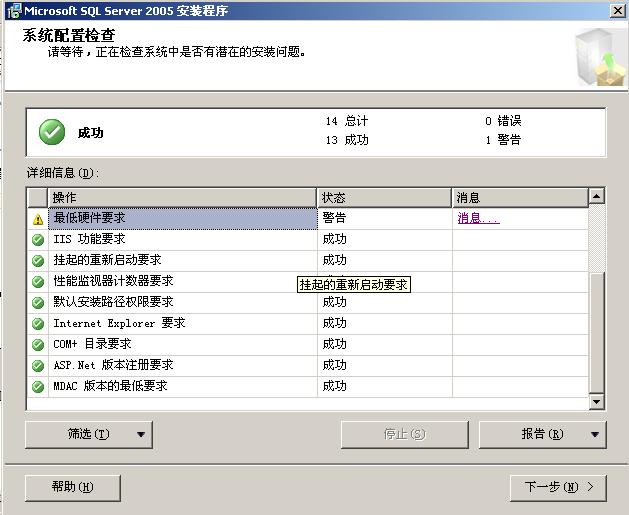Click the green check icon for ASP.Net 版本注册要求
This screenshot has height=515, width=629.
(38, 366)
